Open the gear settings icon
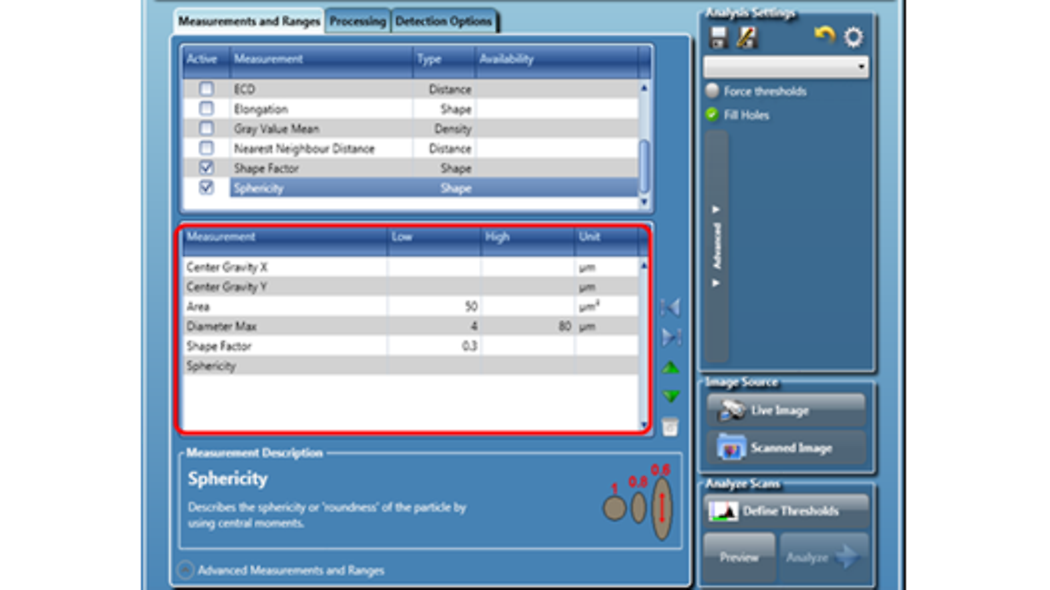 click(x=853, y=38)
